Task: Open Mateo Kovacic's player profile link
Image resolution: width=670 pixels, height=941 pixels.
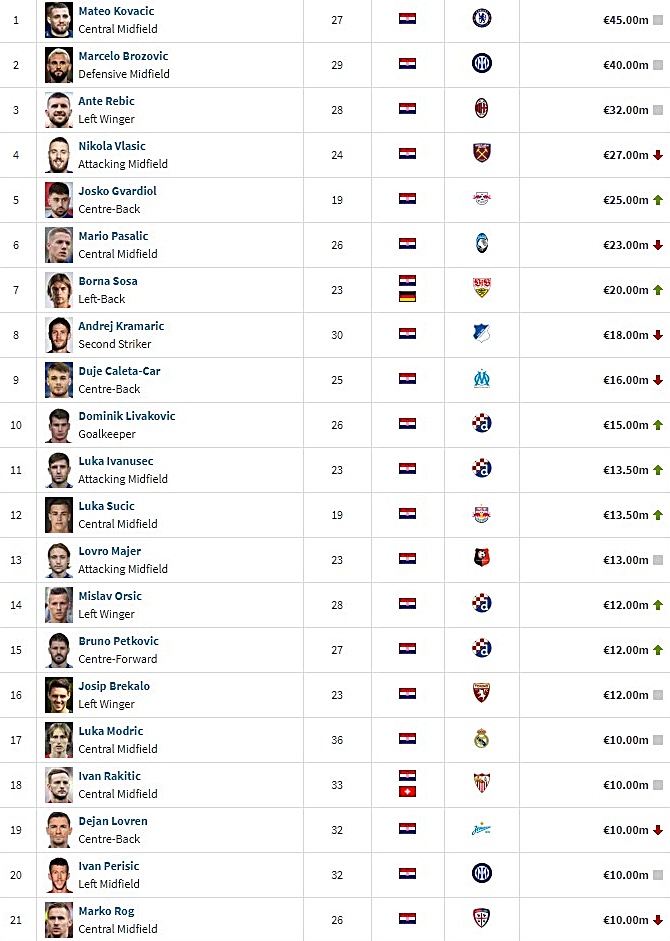Action: [x=116, y=11]
